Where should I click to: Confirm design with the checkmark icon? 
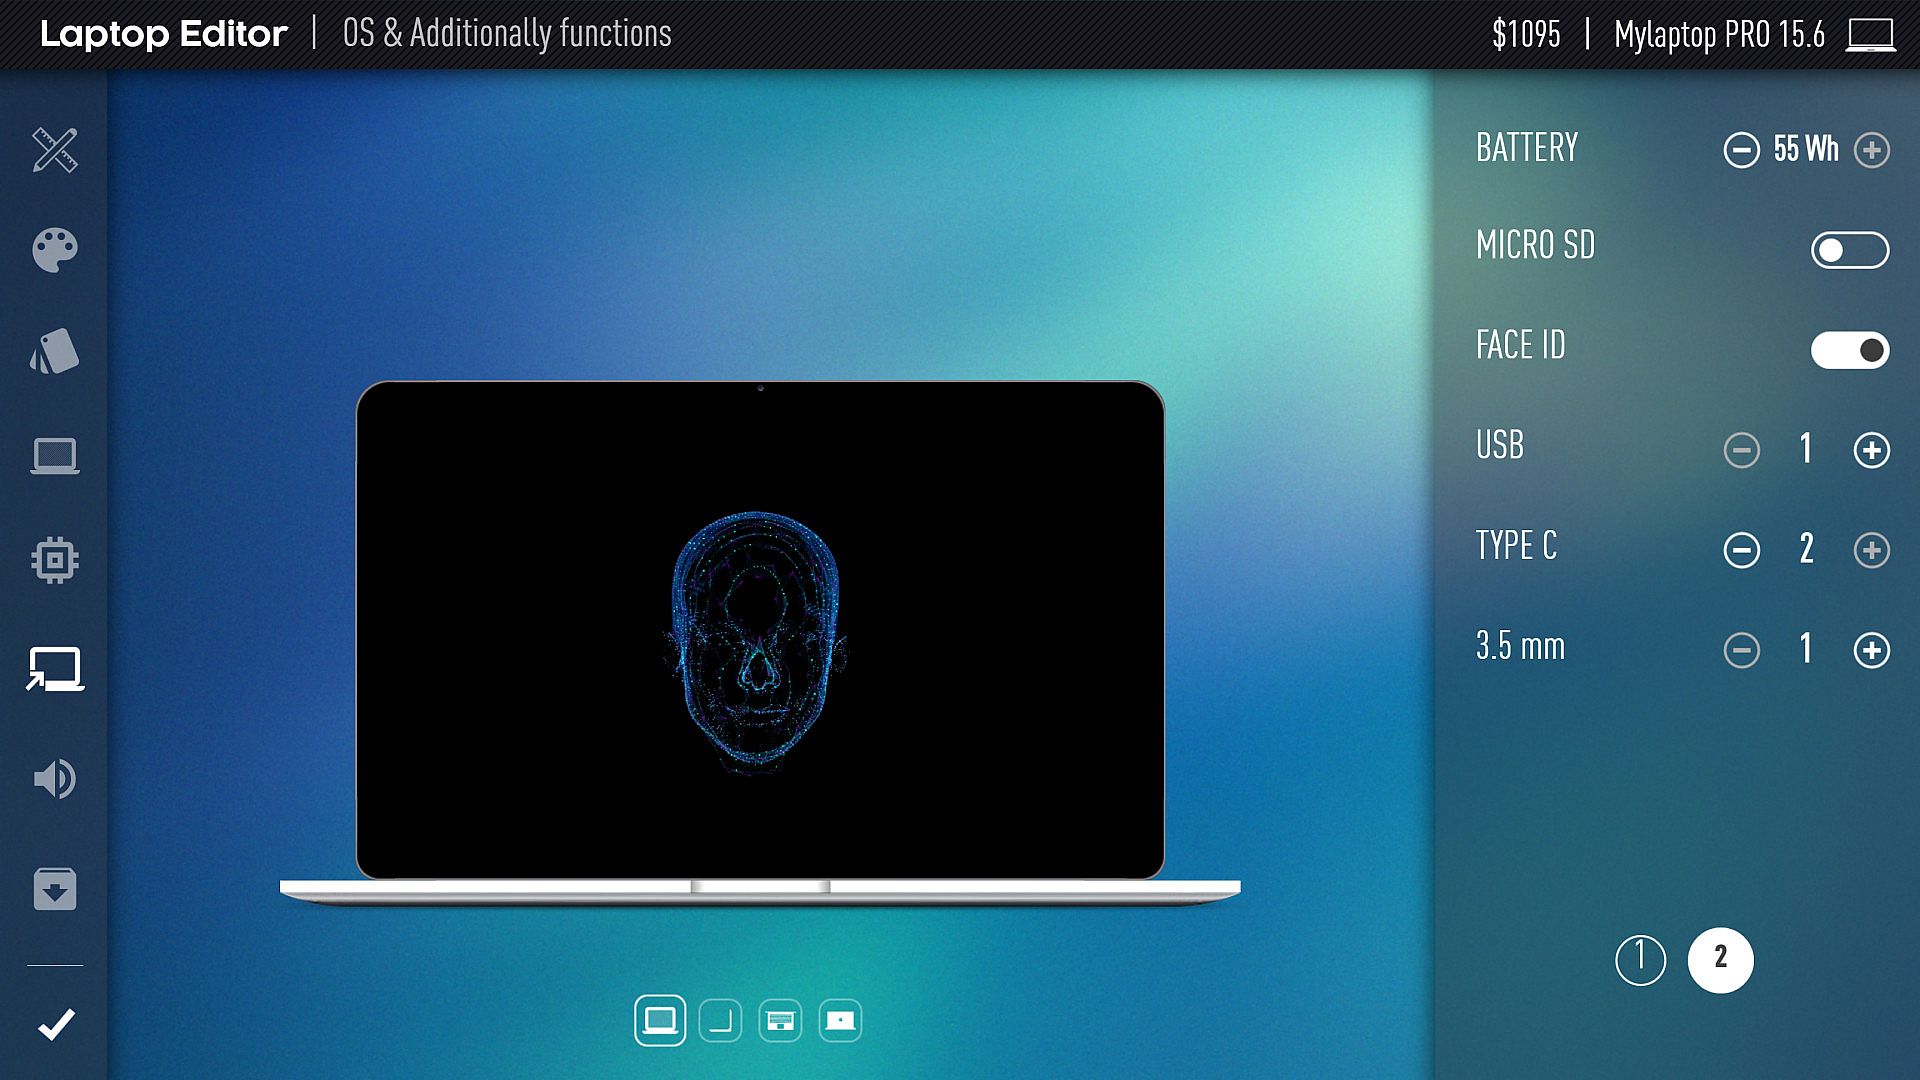tap(56, 1024)
